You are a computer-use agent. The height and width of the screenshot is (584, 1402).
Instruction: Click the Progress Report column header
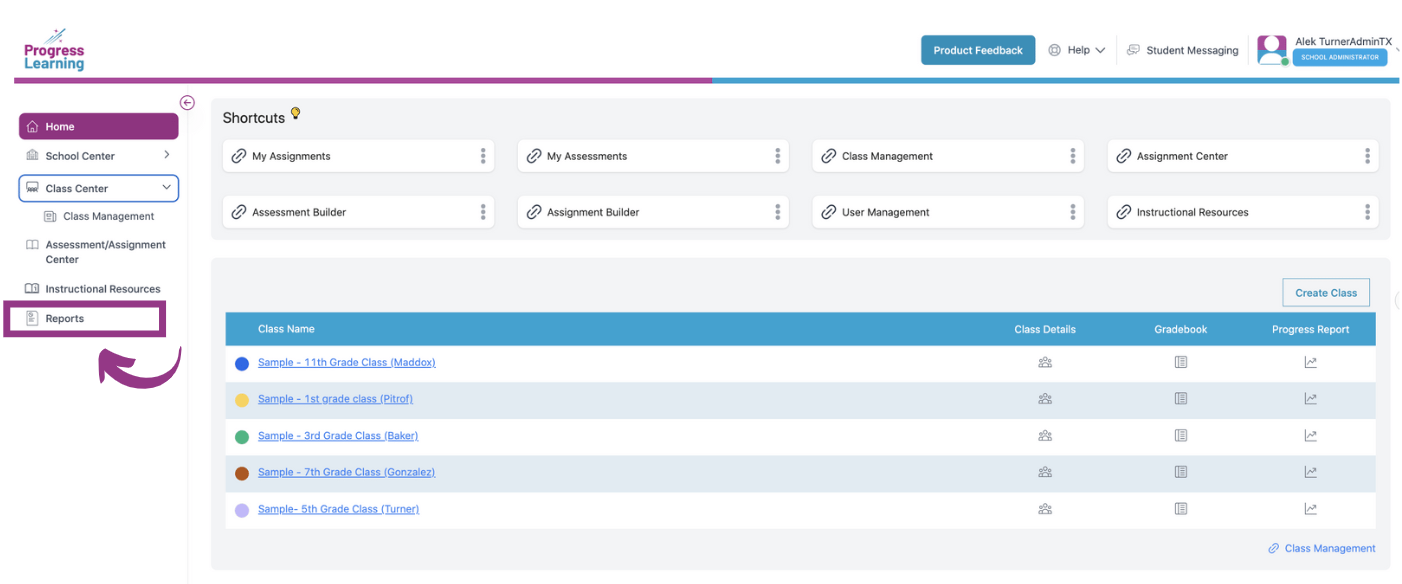pos(1311,329)
